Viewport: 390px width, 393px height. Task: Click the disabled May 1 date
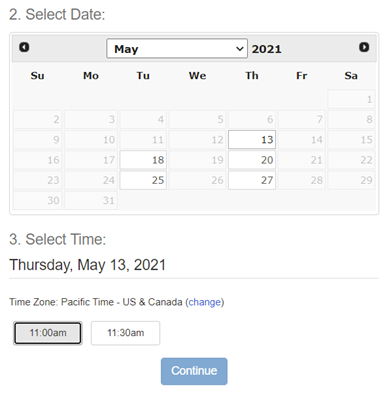point(351,99)
